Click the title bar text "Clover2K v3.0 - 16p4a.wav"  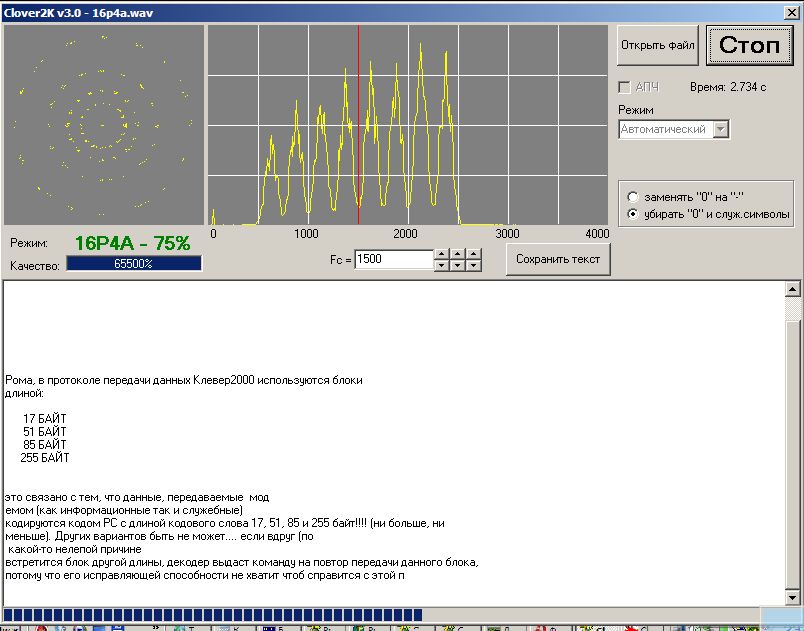click(78, 13)
